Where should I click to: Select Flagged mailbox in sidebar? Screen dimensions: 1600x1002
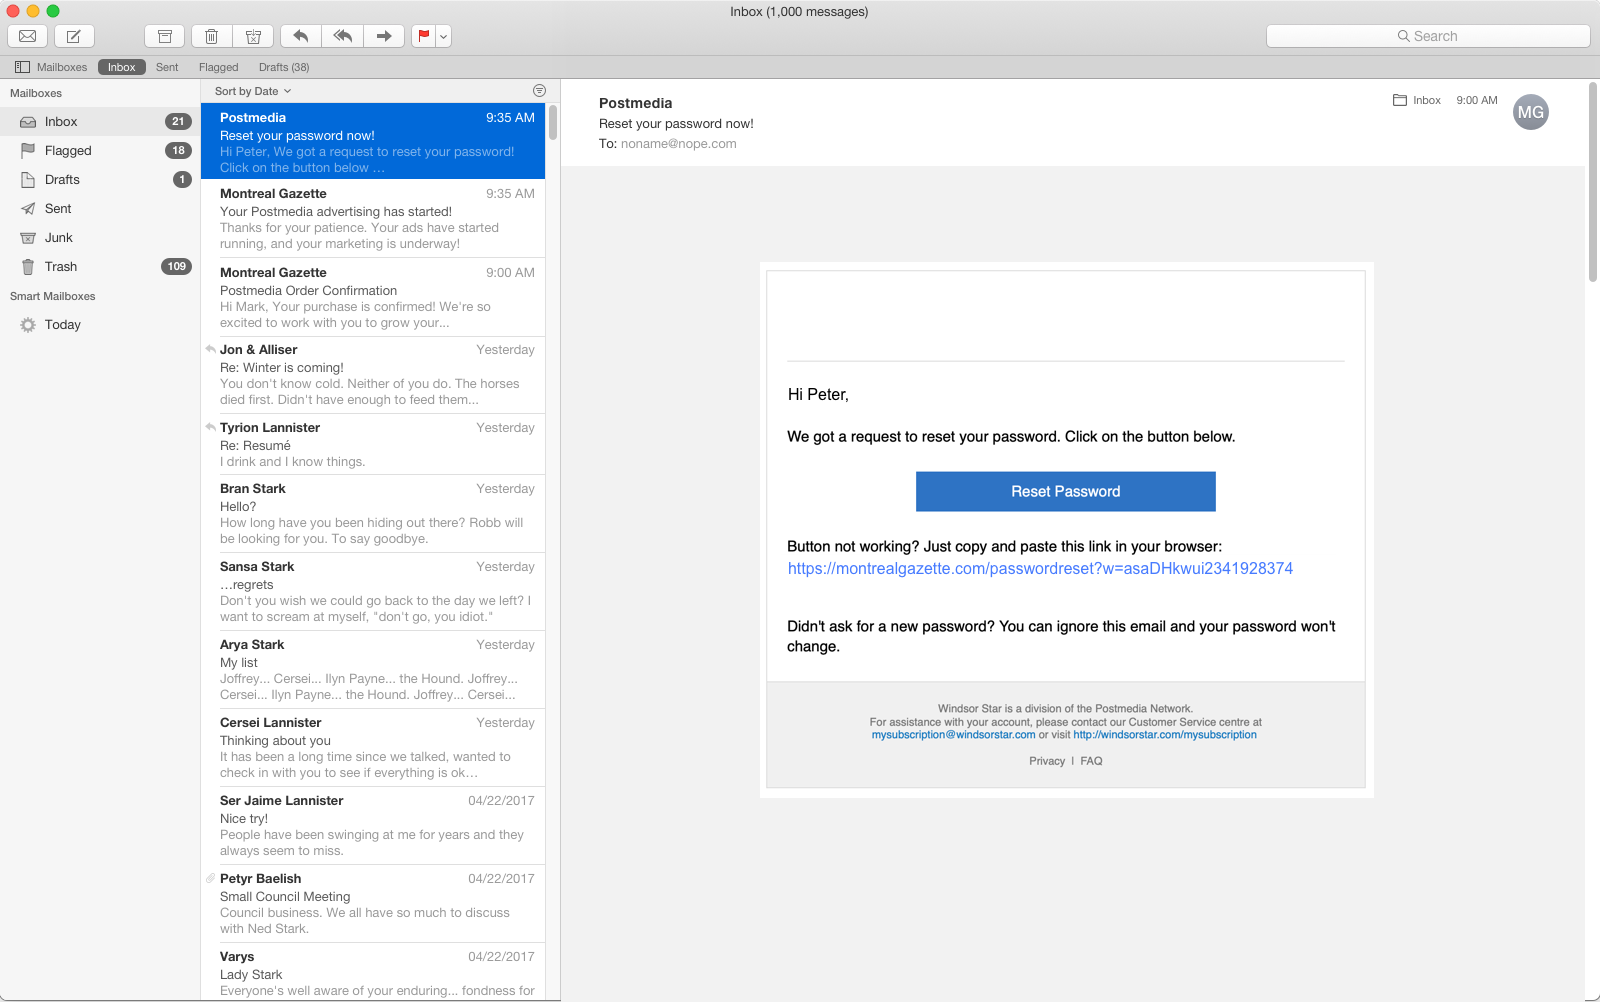pos(100,151)
